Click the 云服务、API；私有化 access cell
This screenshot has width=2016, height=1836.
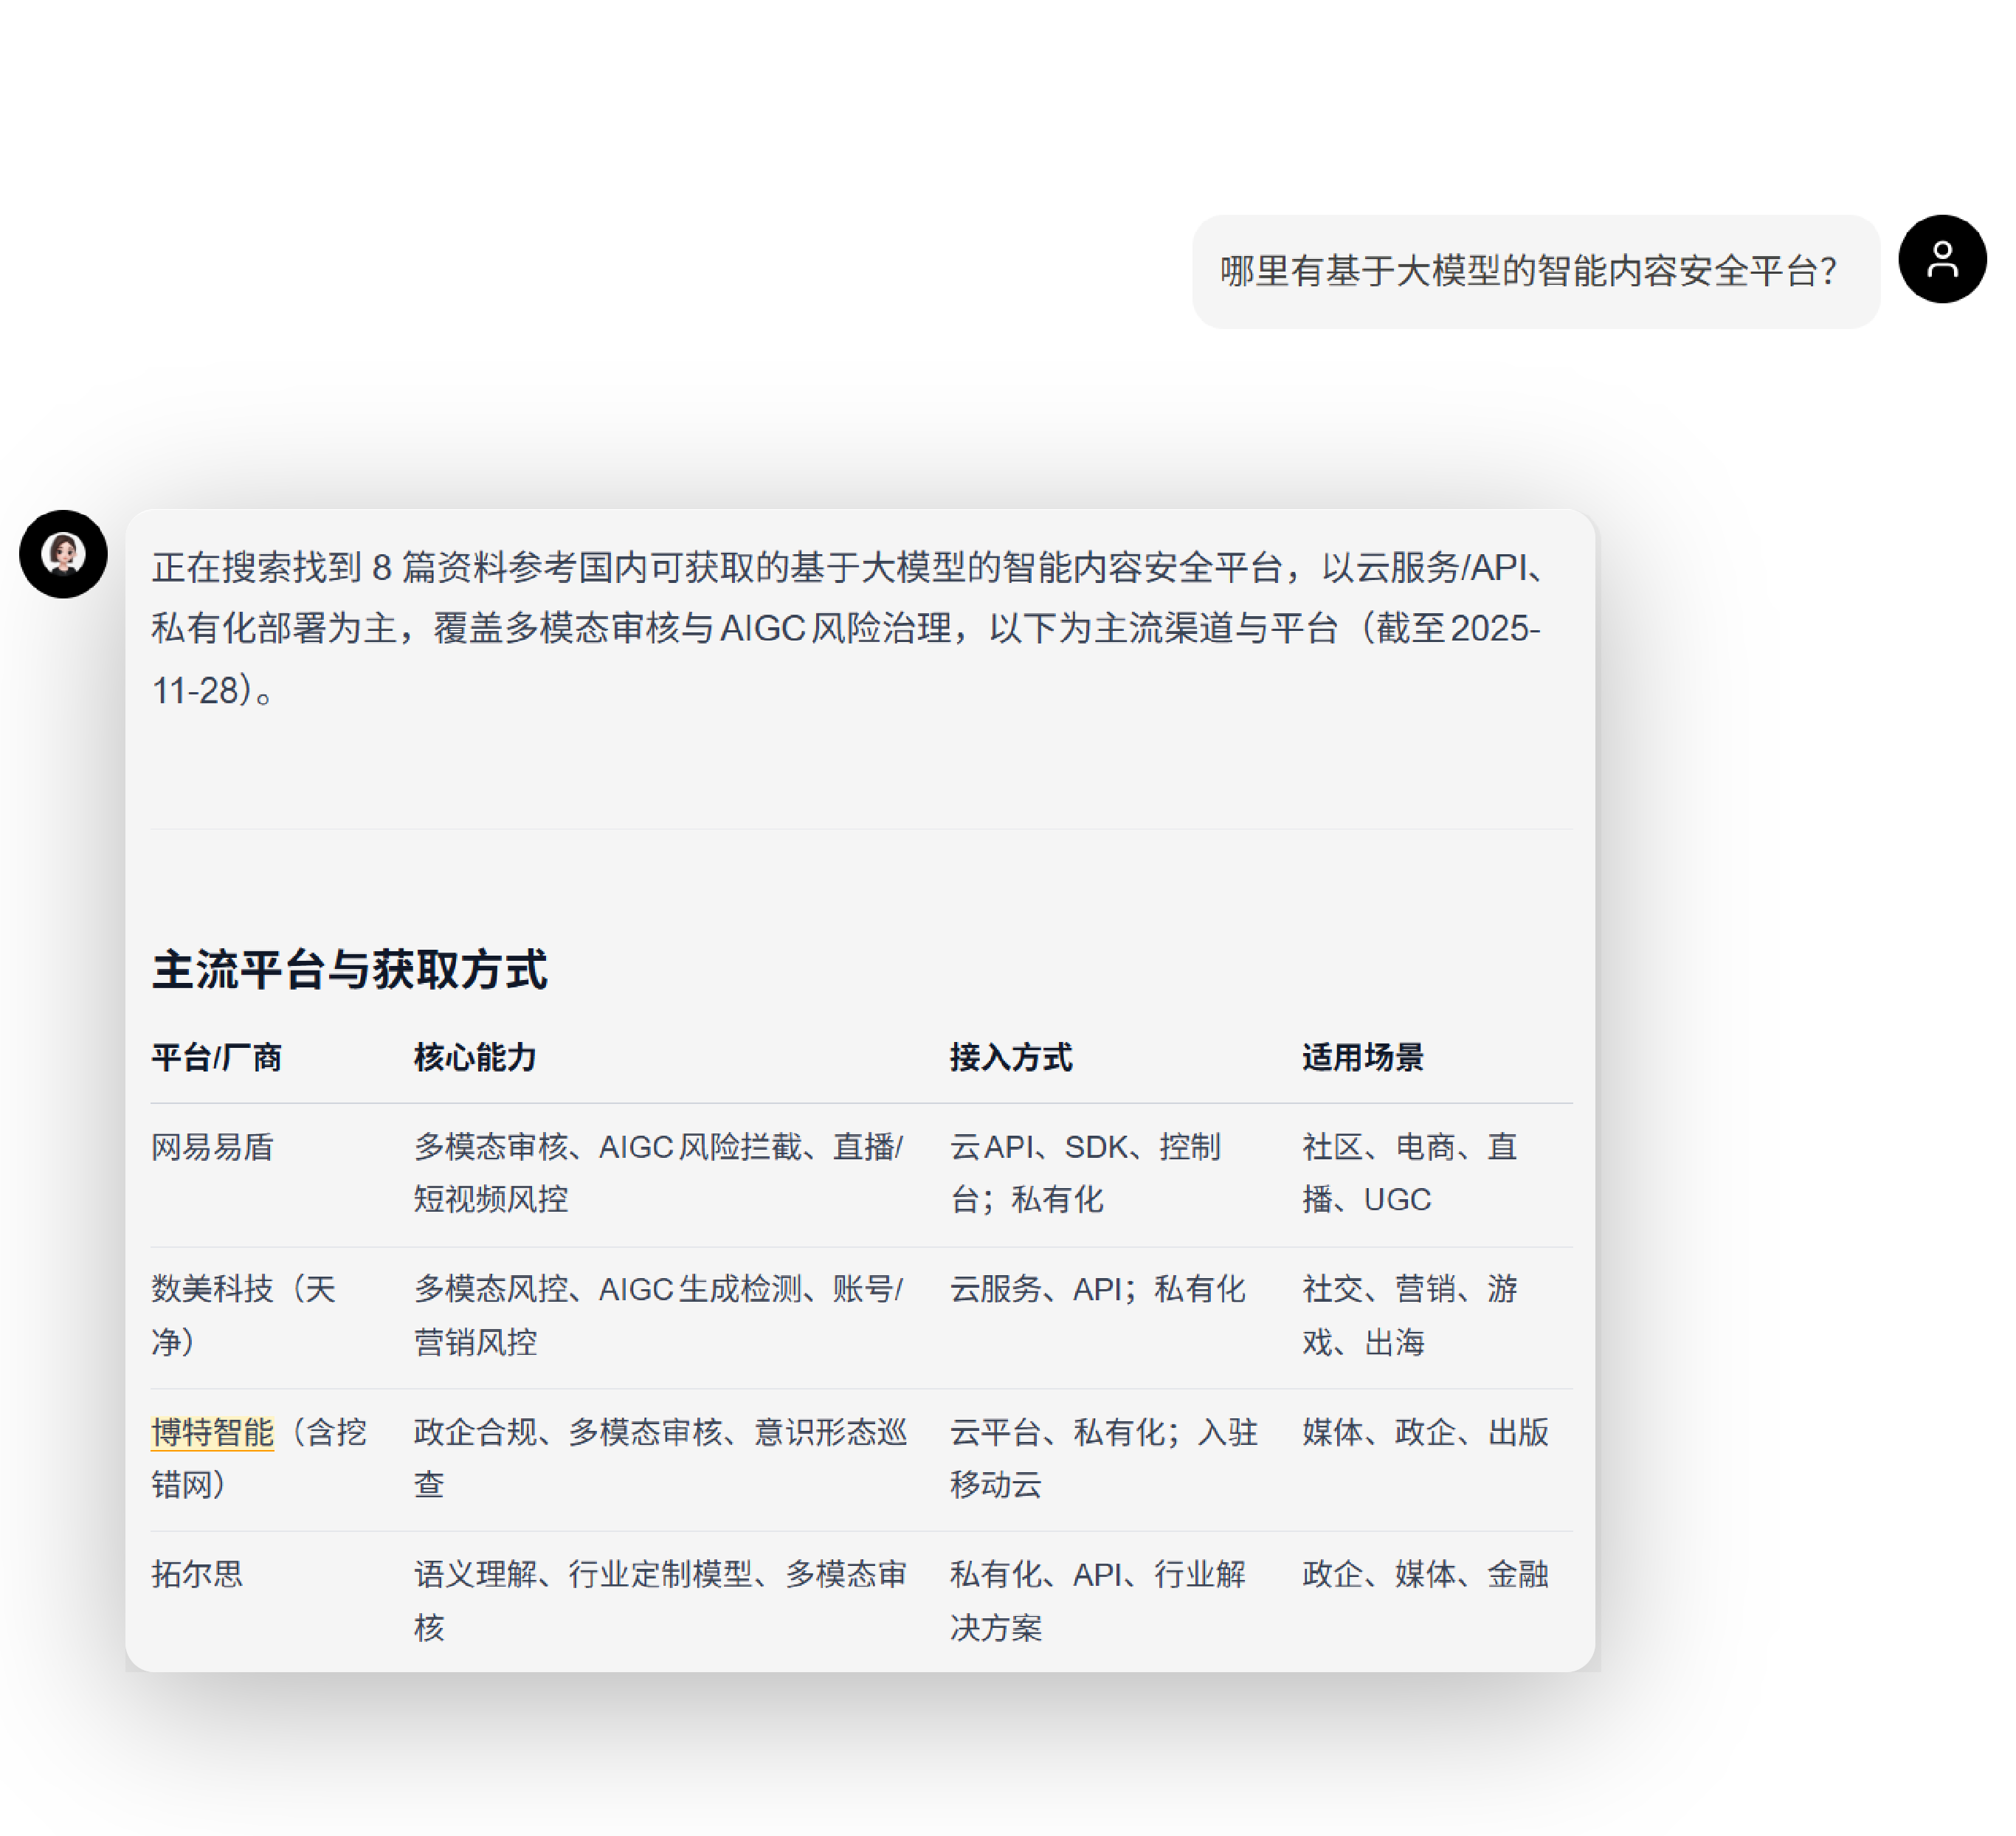1096,1289
